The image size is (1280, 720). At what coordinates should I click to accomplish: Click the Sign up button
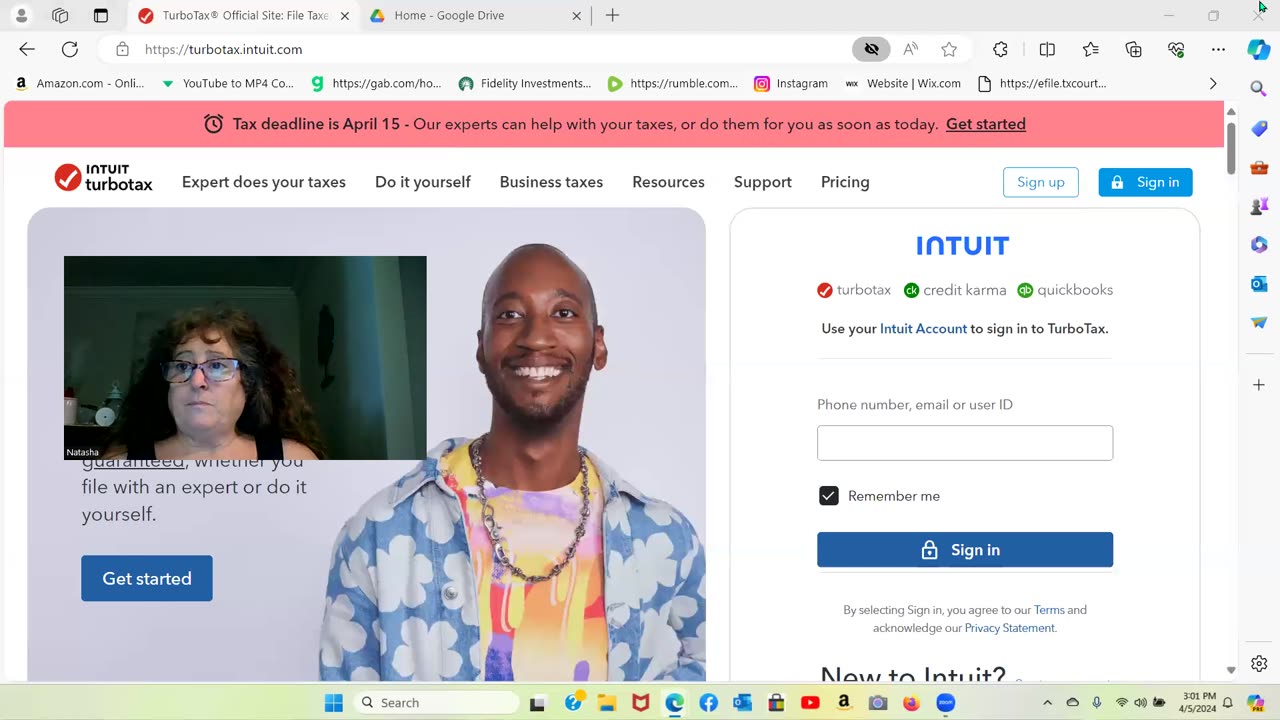(x=1041, y=182)
